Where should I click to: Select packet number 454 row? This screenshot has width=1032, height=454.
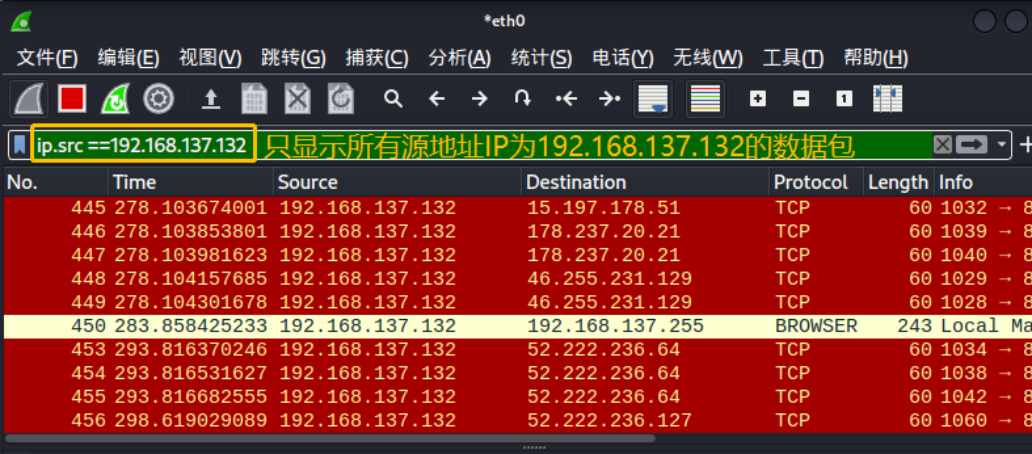click(518, 373)
